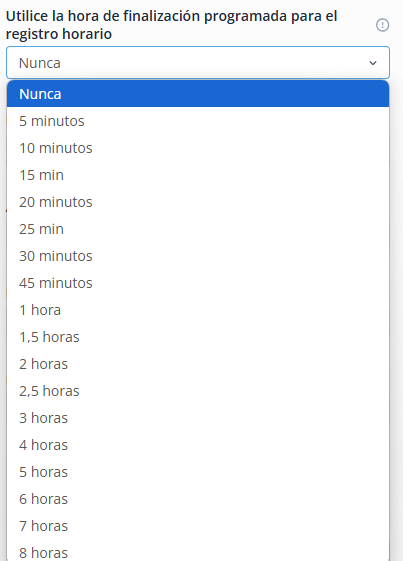Pick the 1,5 horas entry
Image resolution: width=403 pixels, height=561 pixels.
pos(198,337)
